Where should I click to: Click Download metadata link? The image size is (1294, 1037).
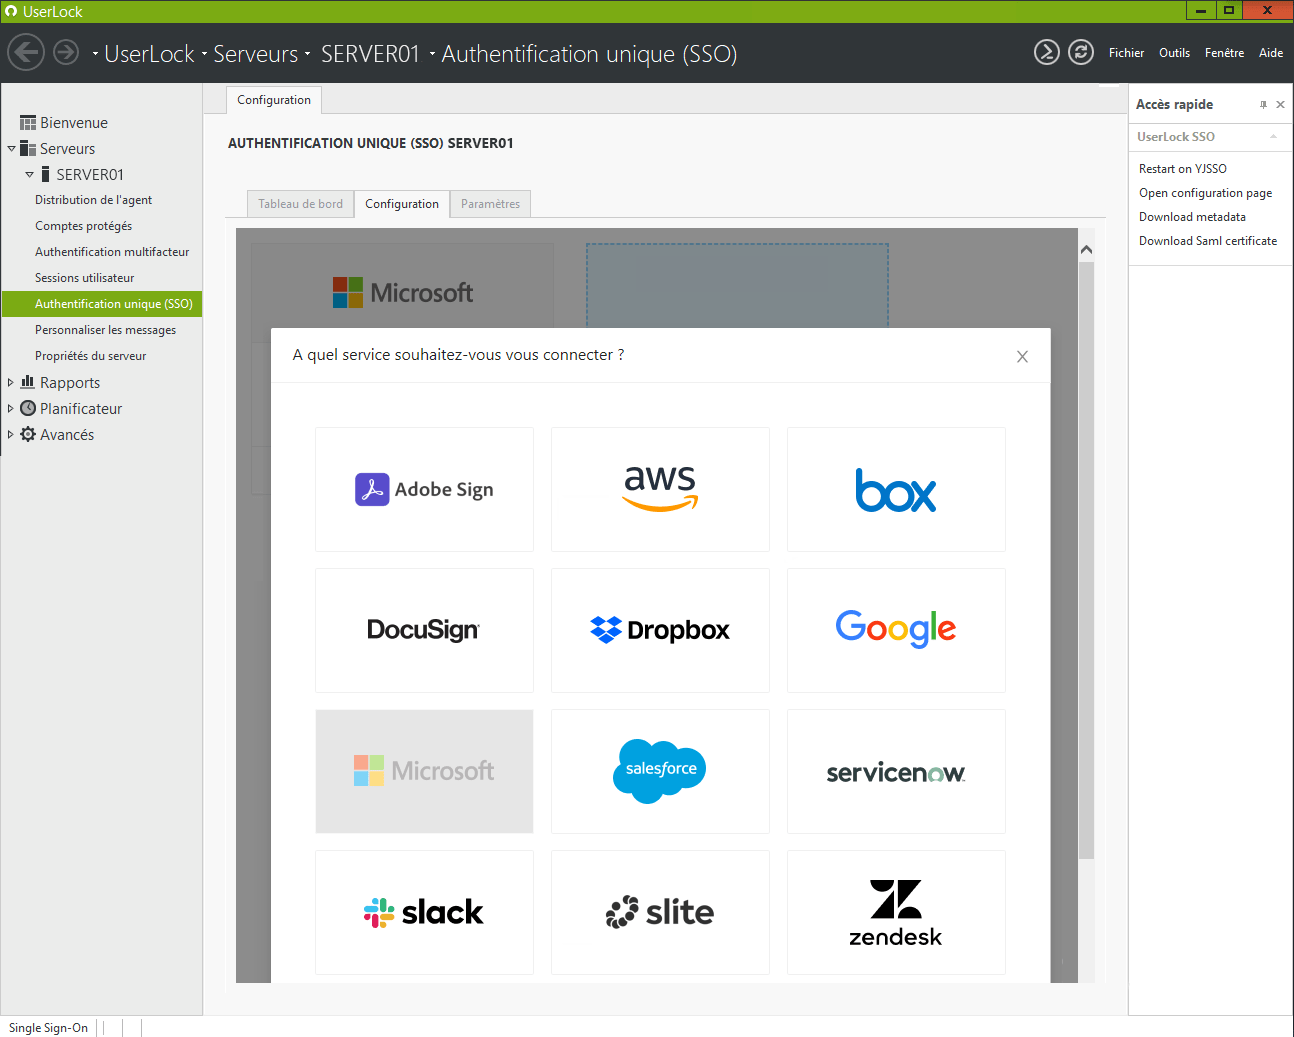pos(1192,217)
